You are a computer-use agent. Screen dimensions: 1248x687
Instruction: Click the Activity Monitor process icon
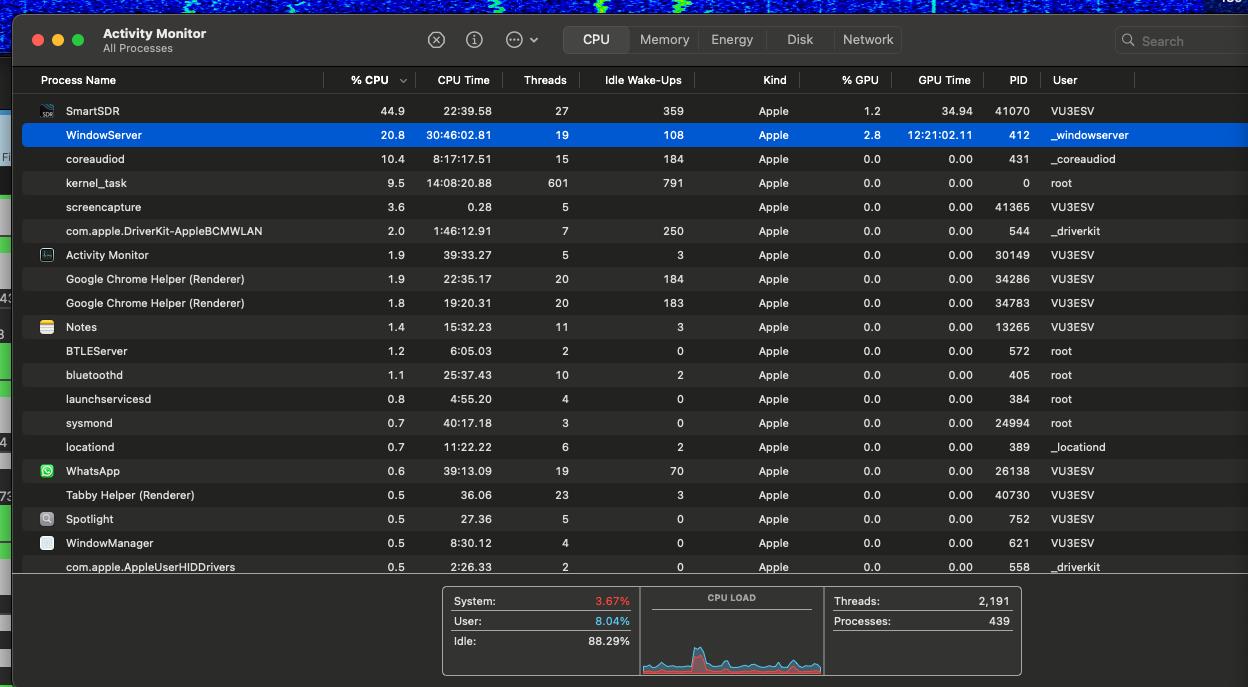(x=47, y=255)
